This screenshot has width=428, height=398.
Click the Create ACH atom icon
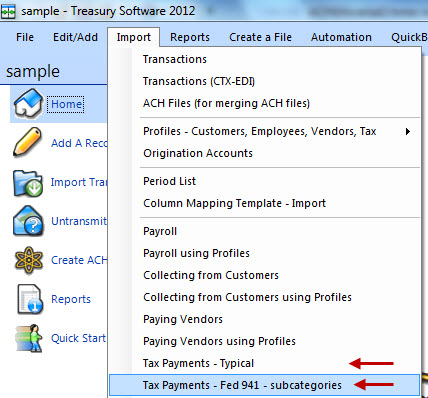pos(29,260)
